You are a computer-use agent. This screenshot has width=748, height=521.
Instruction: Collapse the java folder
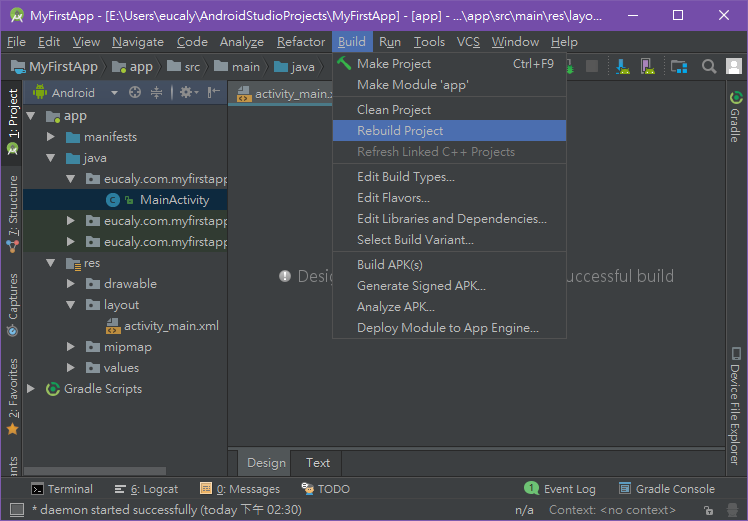tap(51, 158)
